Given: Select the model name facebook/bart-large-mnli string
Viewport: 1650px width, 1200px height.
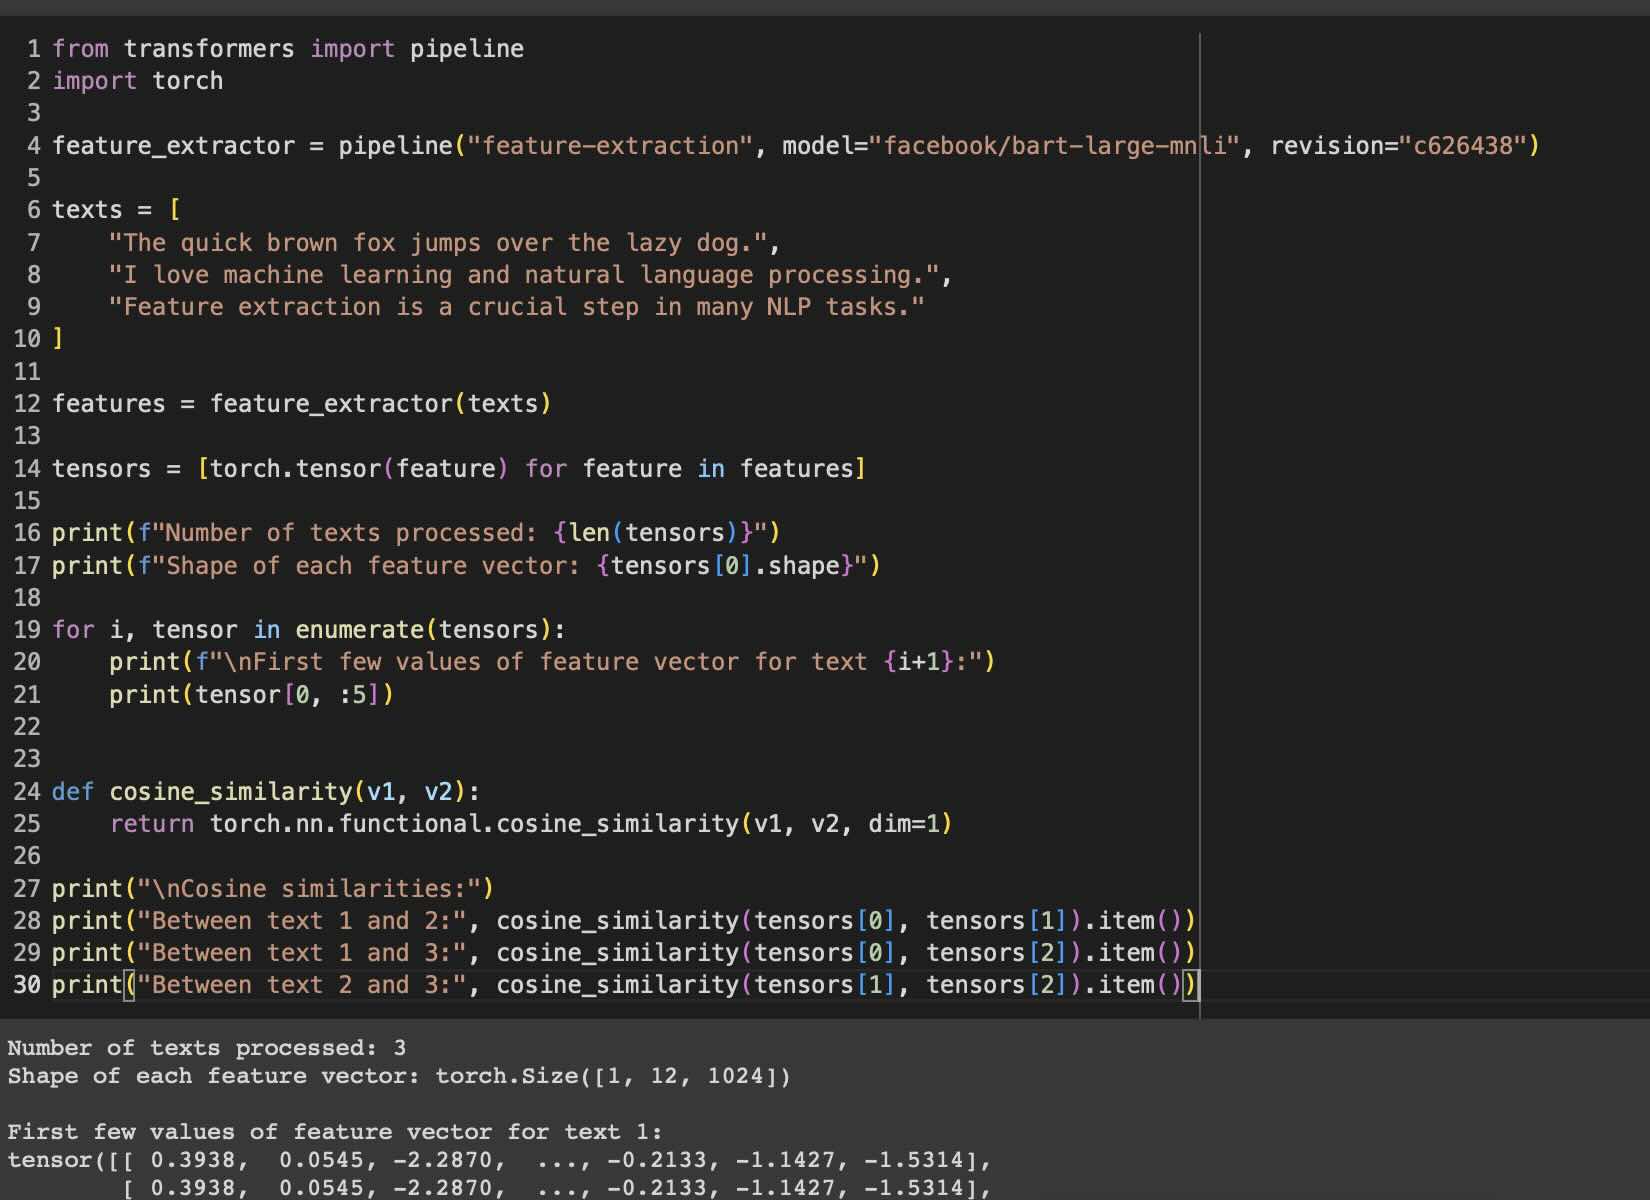Looking at the screenshot, I should pyautogui.click(x=1050, y=145).
